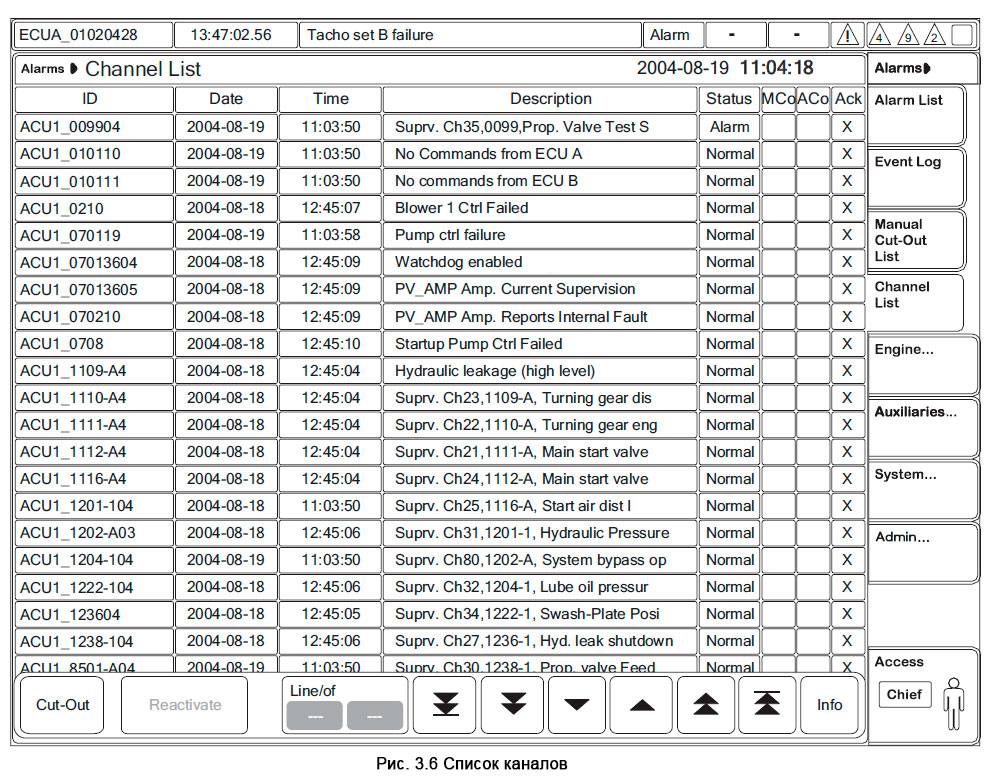Click the single line up arrow
Screen dimensions: 996x776
click(642, 705)
